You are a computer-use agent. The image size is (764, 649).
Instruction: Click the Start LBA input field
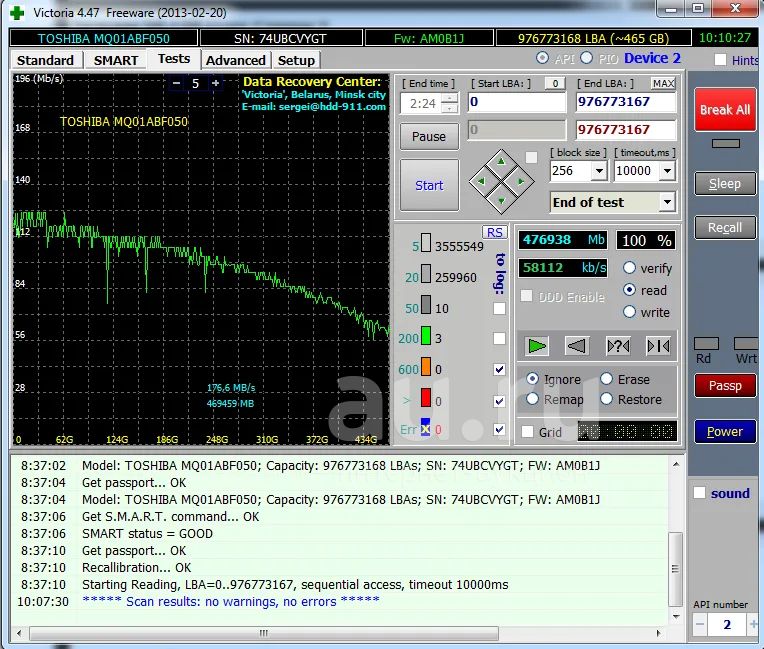(x=517, y=102)
